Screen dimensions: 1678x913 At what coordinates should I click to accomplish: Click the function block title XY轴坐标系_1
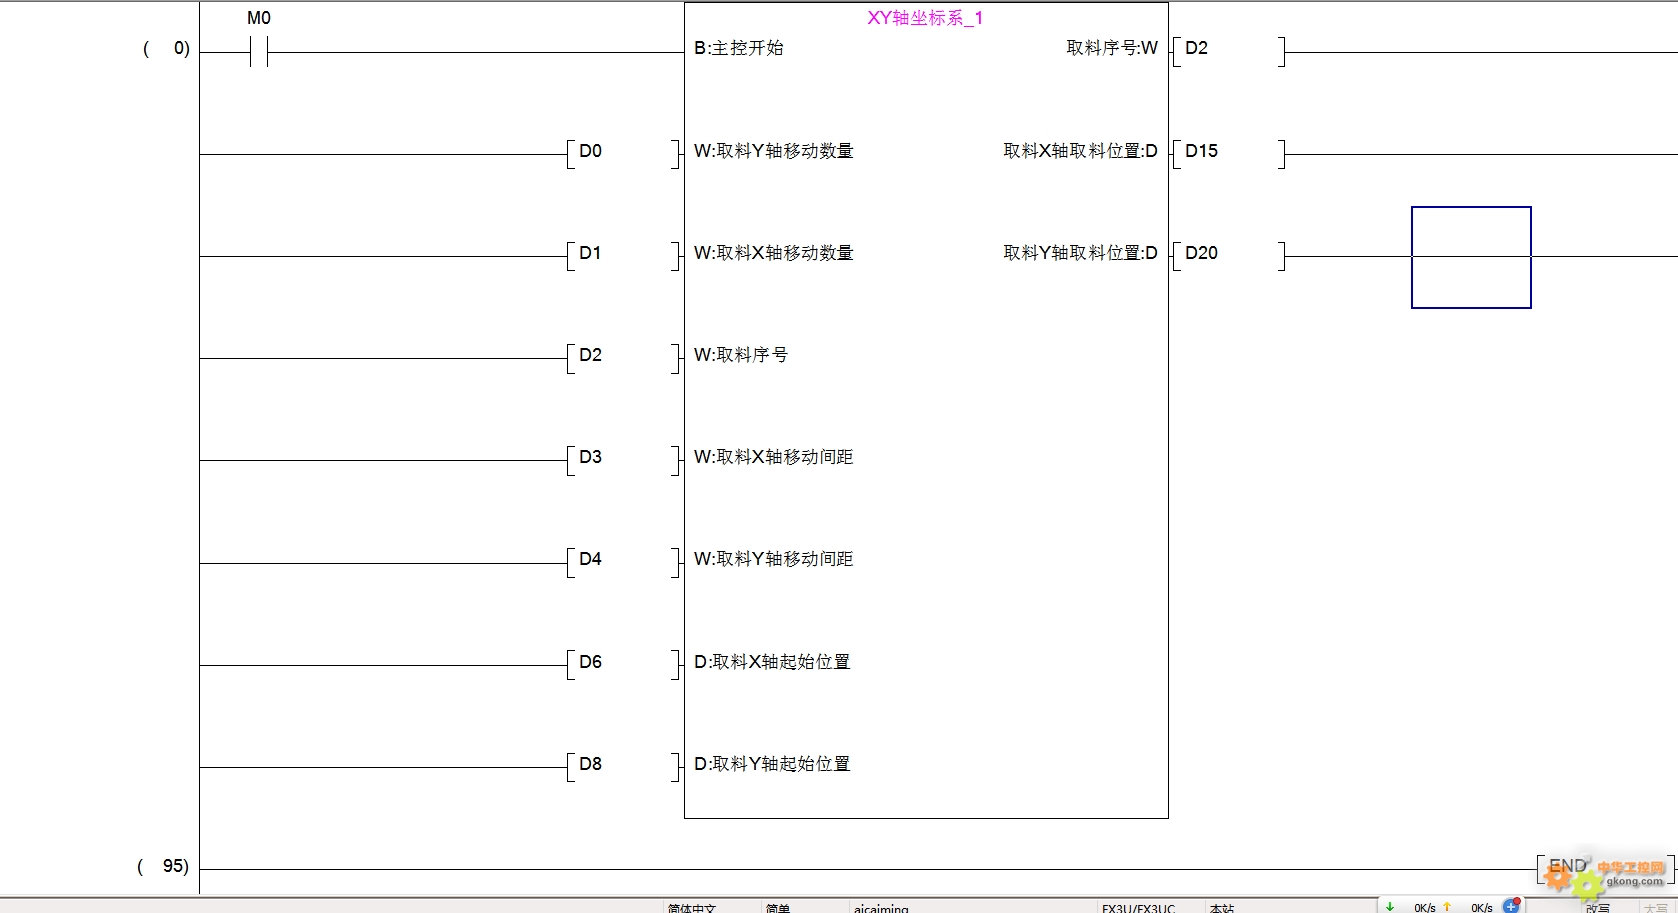(925, 18)
